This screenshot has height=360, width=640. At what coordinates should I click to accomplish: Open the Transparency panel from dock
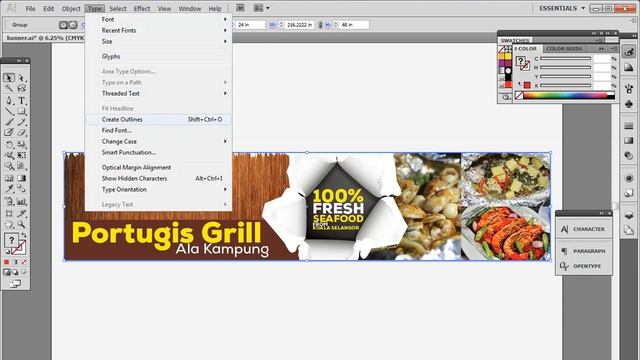(629, 156)
